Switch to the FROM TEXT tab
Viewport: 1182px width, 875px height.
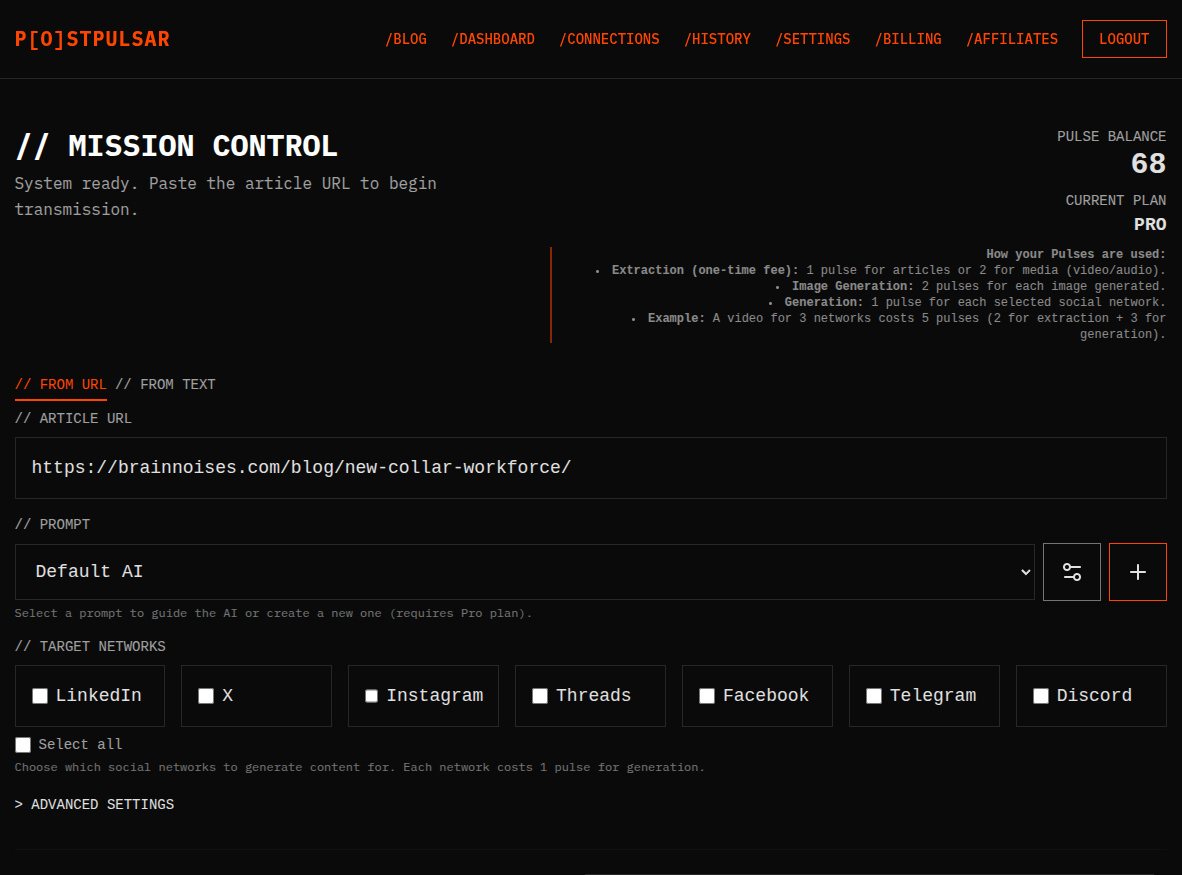165,384
